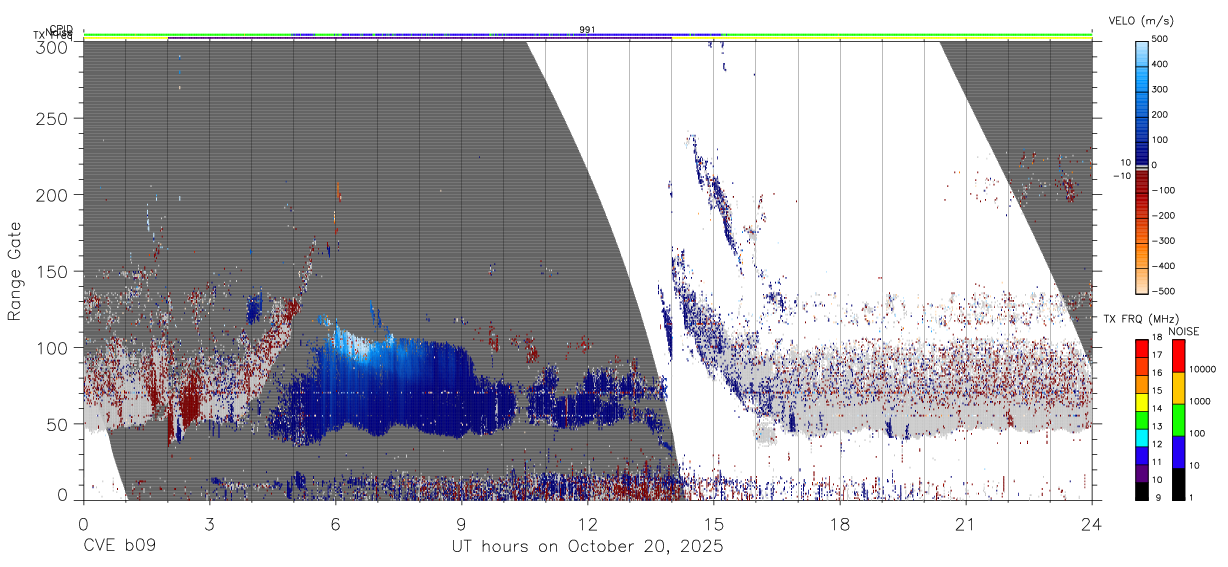Screen dimensions: 1228x567
Task: Click the 1 label on NOISE scale
Action: click(1192, 497)
